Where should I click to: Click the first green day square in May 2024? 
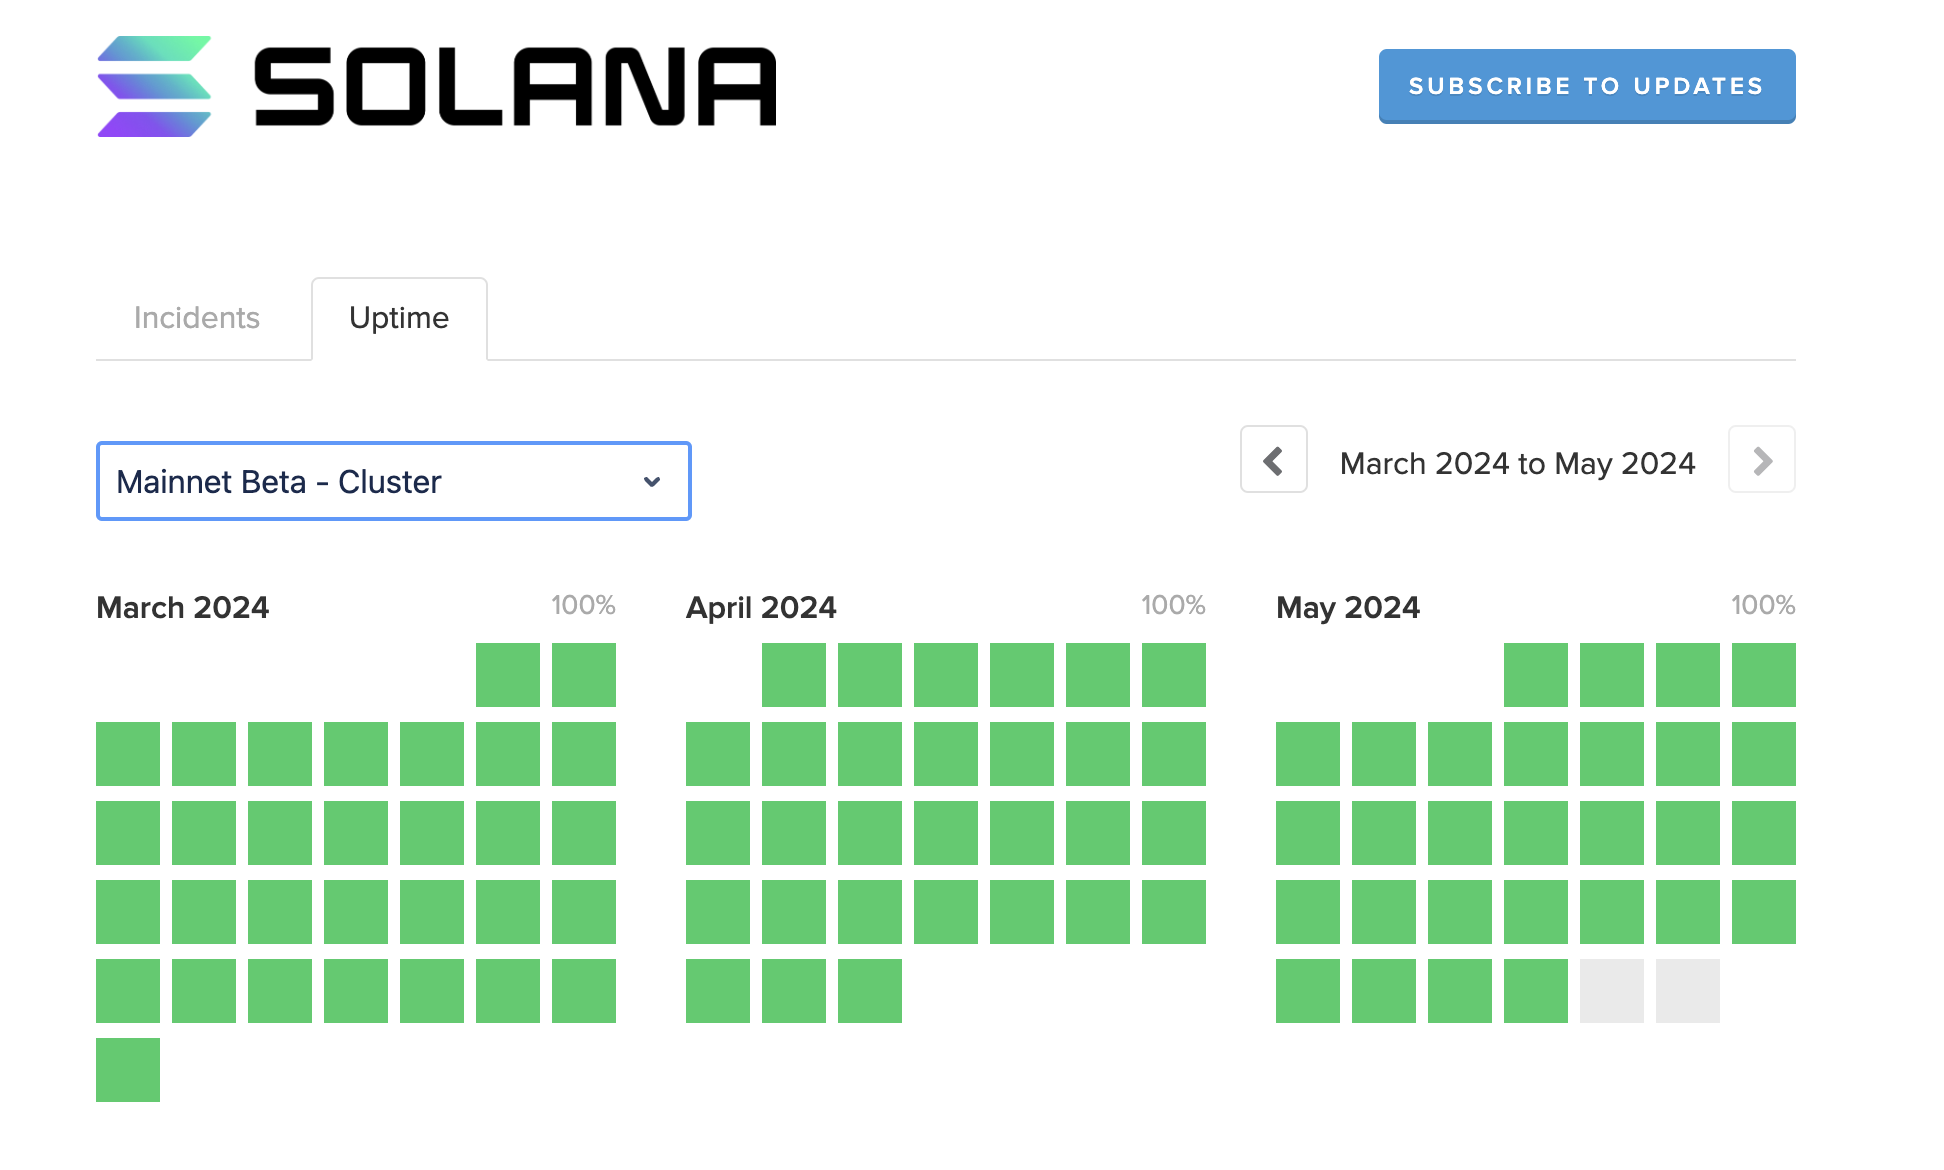(x=1536, y=675)
